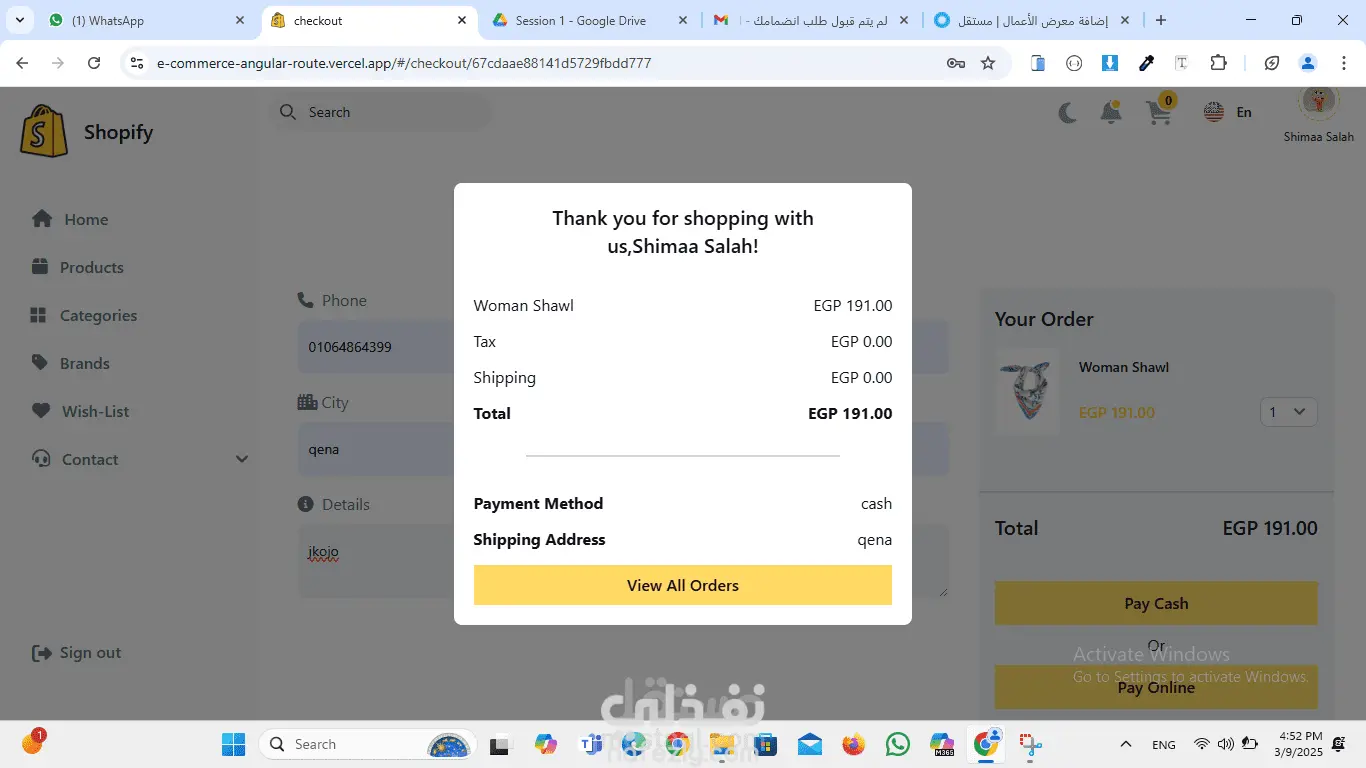Click the View All Orders button
This screenshot has height=768, width=1366.
point(683,585)
